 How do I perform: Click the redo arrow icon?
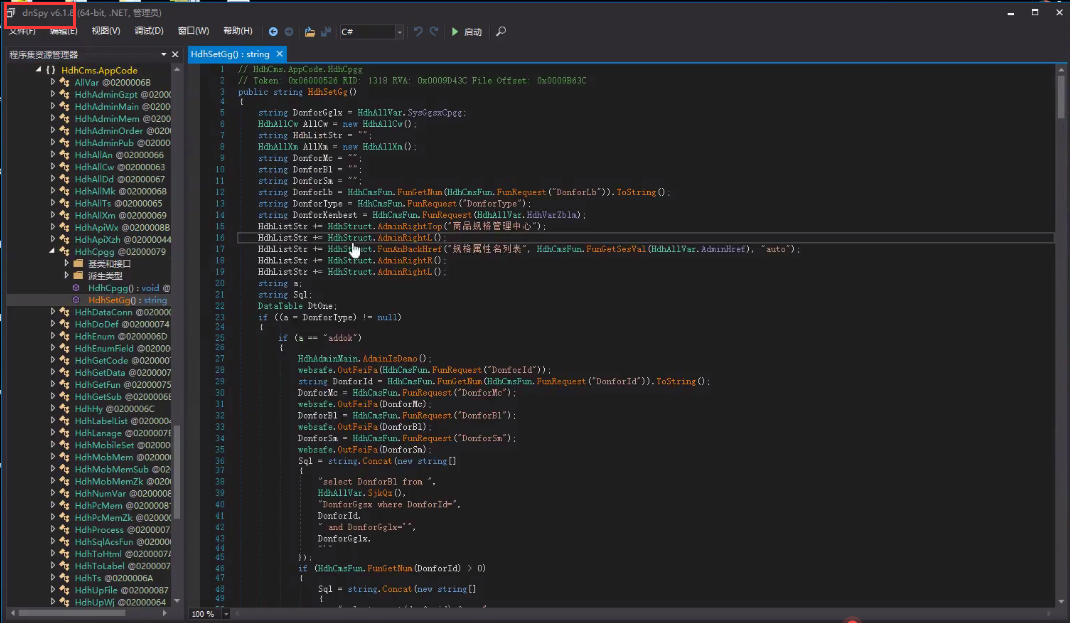pos(434,32)
